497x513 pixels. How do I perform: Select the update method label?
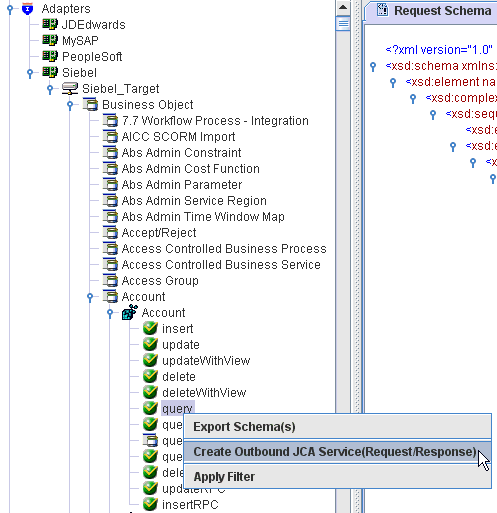[x=181, y=345]
